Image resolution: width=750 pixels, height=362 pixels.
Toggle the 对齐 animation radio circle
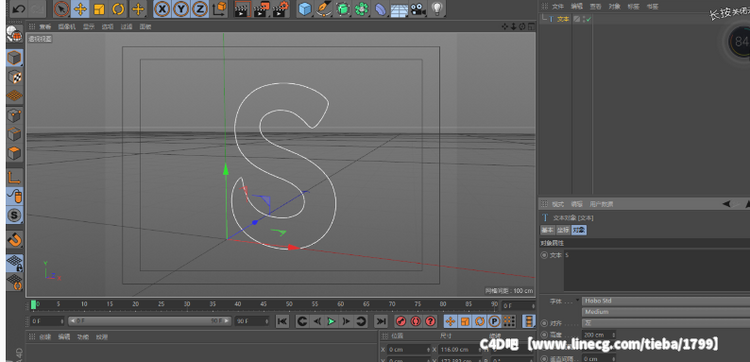click(544, 323)
